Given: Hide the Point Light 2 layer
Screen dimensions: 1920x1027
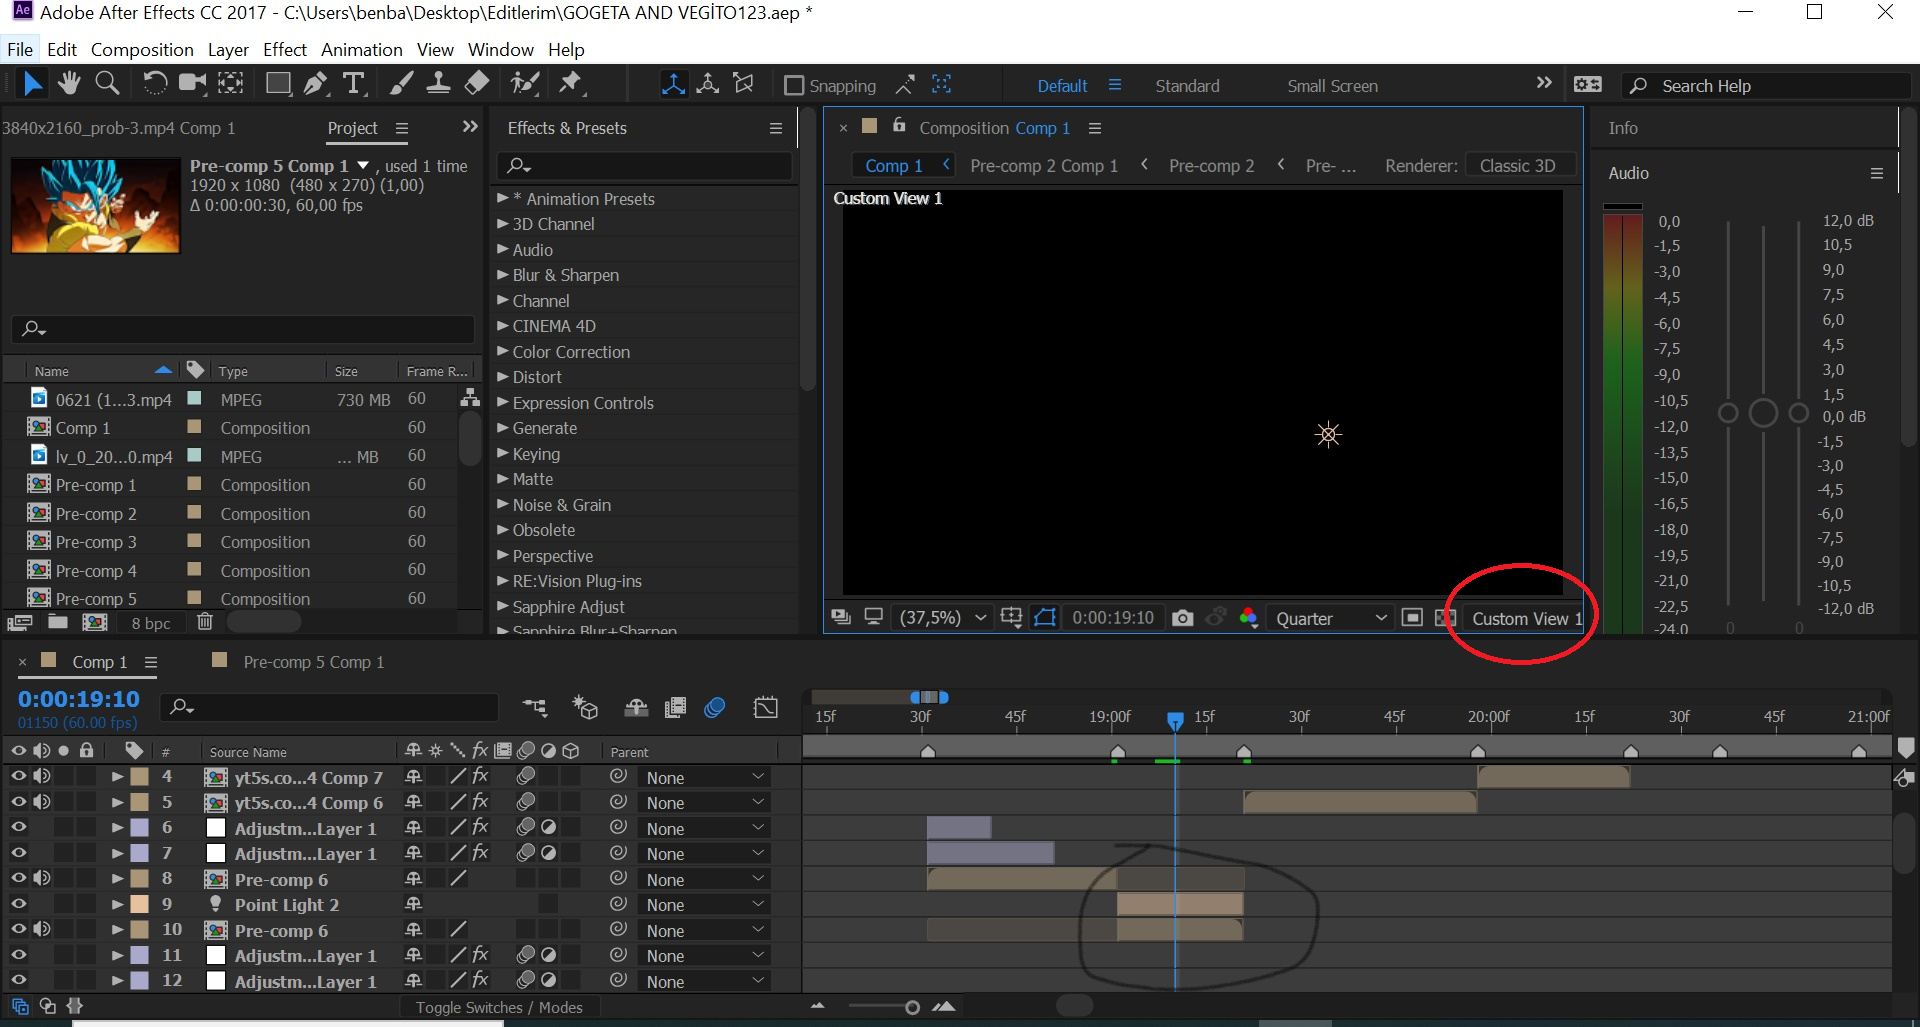Looking at the screenshot, I should 18,904.
